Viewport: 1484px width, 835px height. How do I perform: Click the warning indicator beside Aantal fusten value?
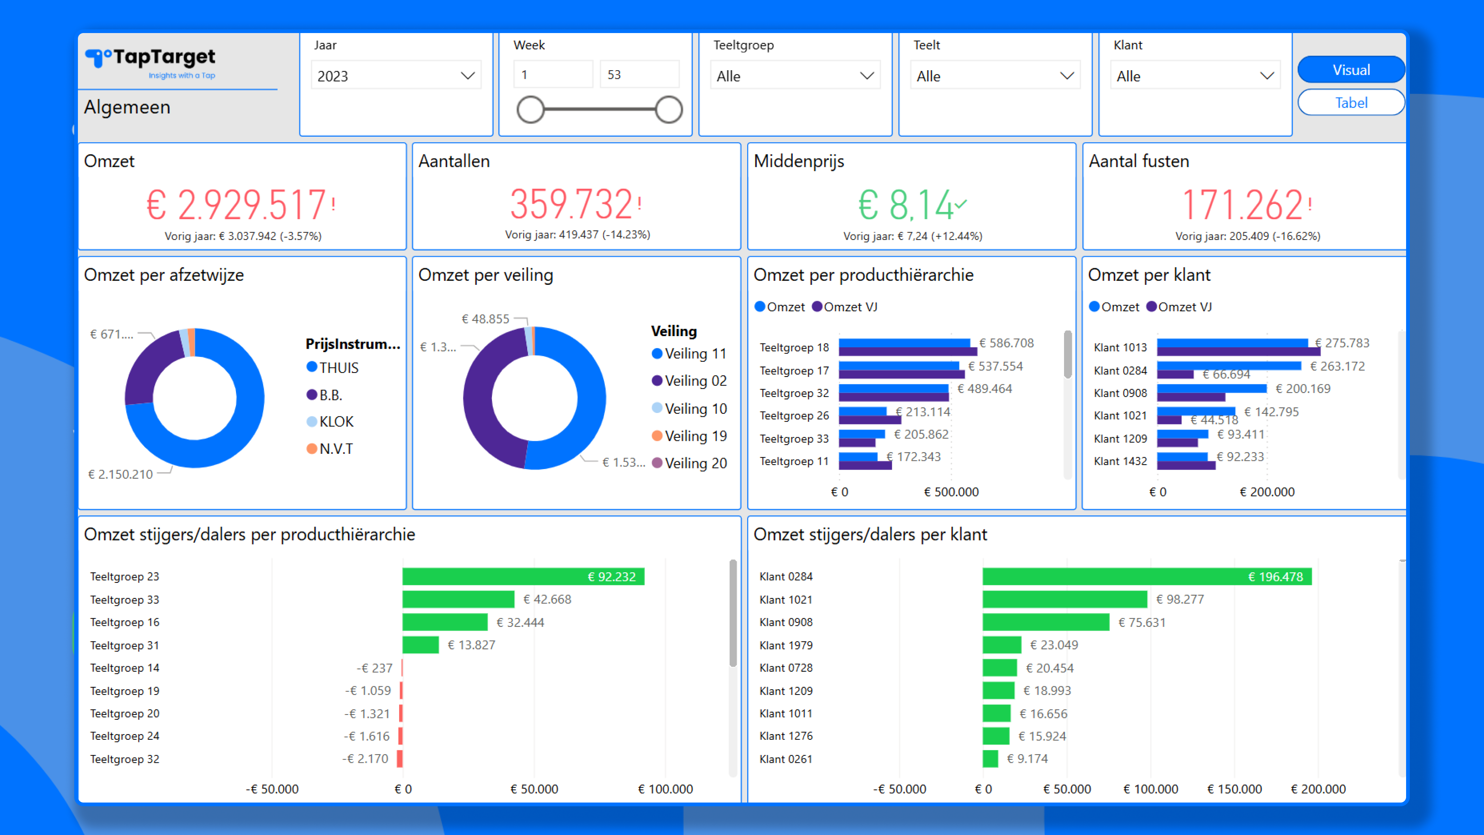click(1310, 204)
